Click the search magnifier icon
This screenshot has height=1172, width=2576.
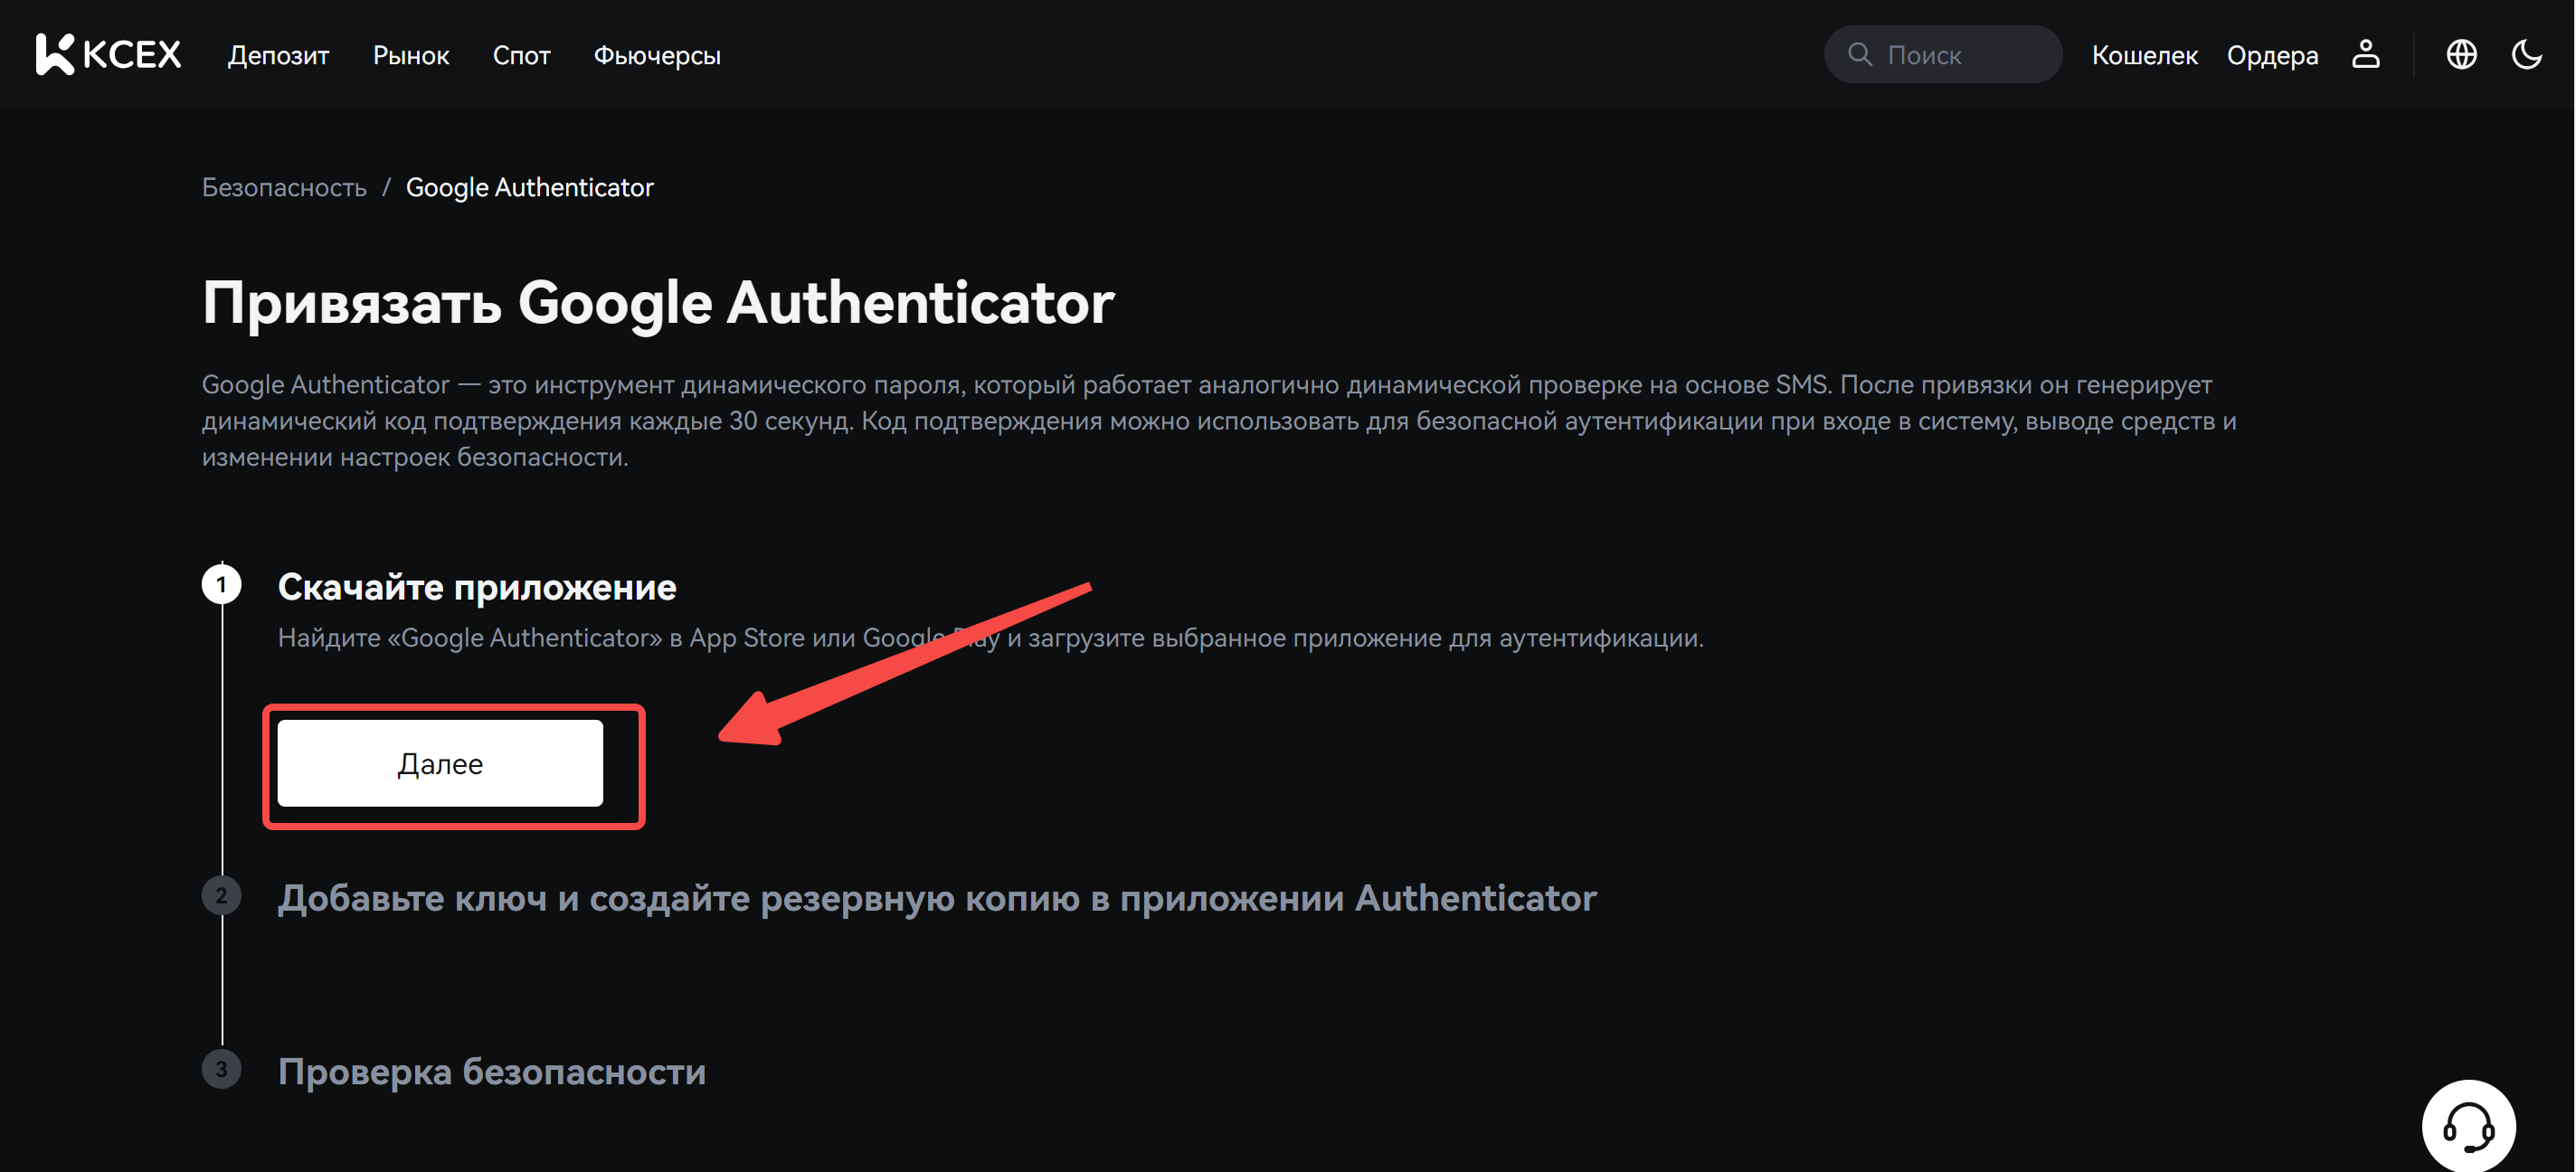pyautogui.click(x=1859, y=54)
